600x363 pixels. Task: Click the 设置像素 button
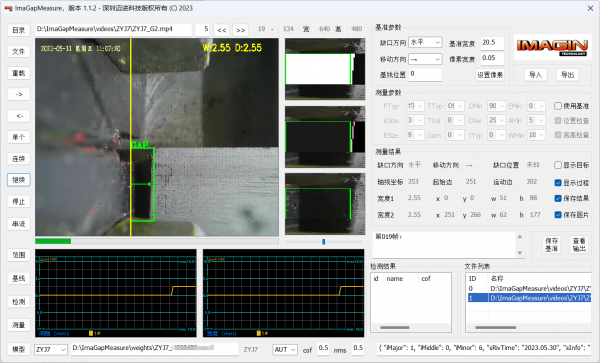(490, 75)
